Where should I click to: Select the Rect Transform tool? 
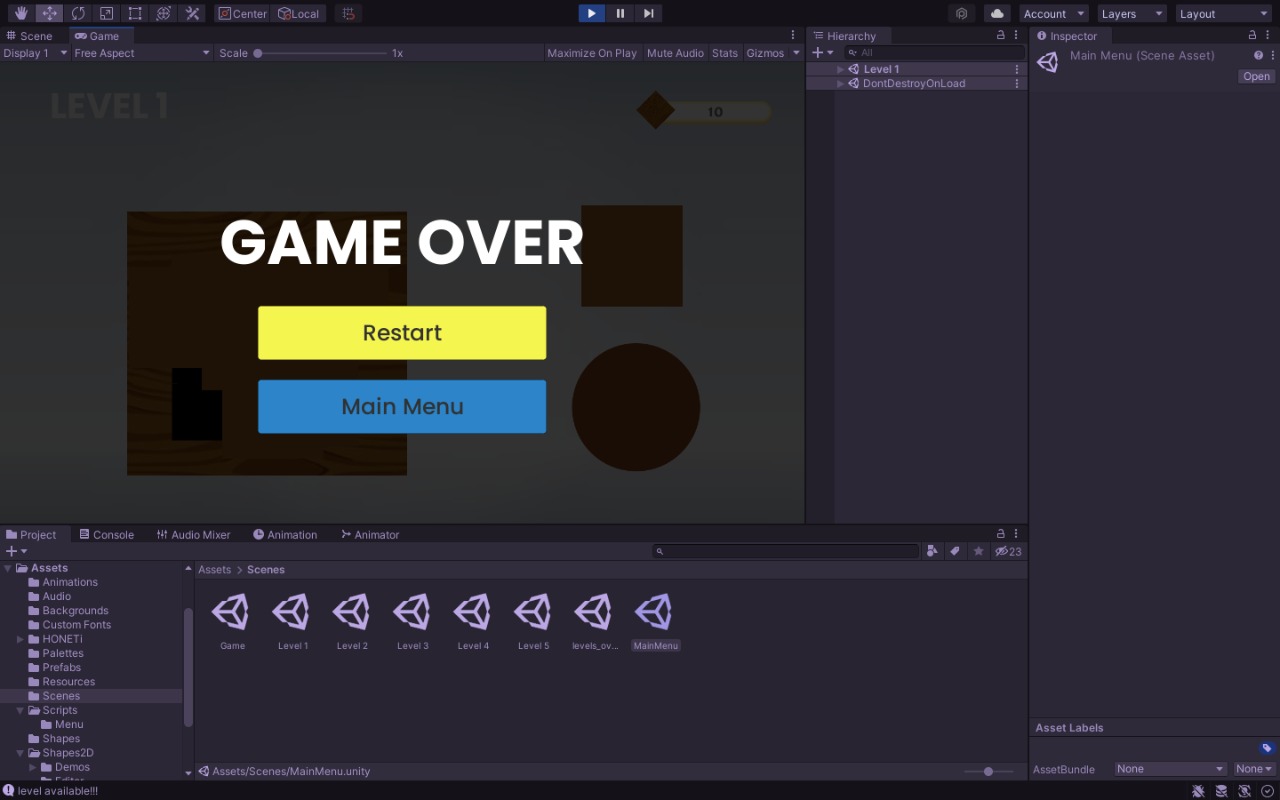pos(135,13)
